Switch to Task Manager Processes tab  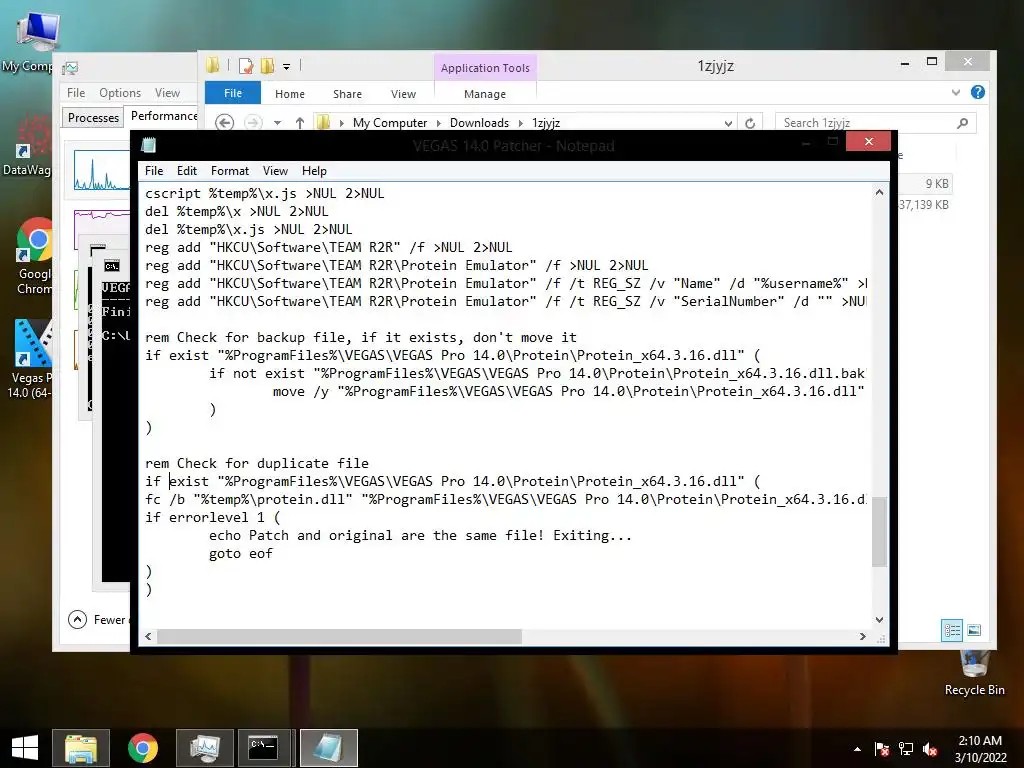click(93, 118)
